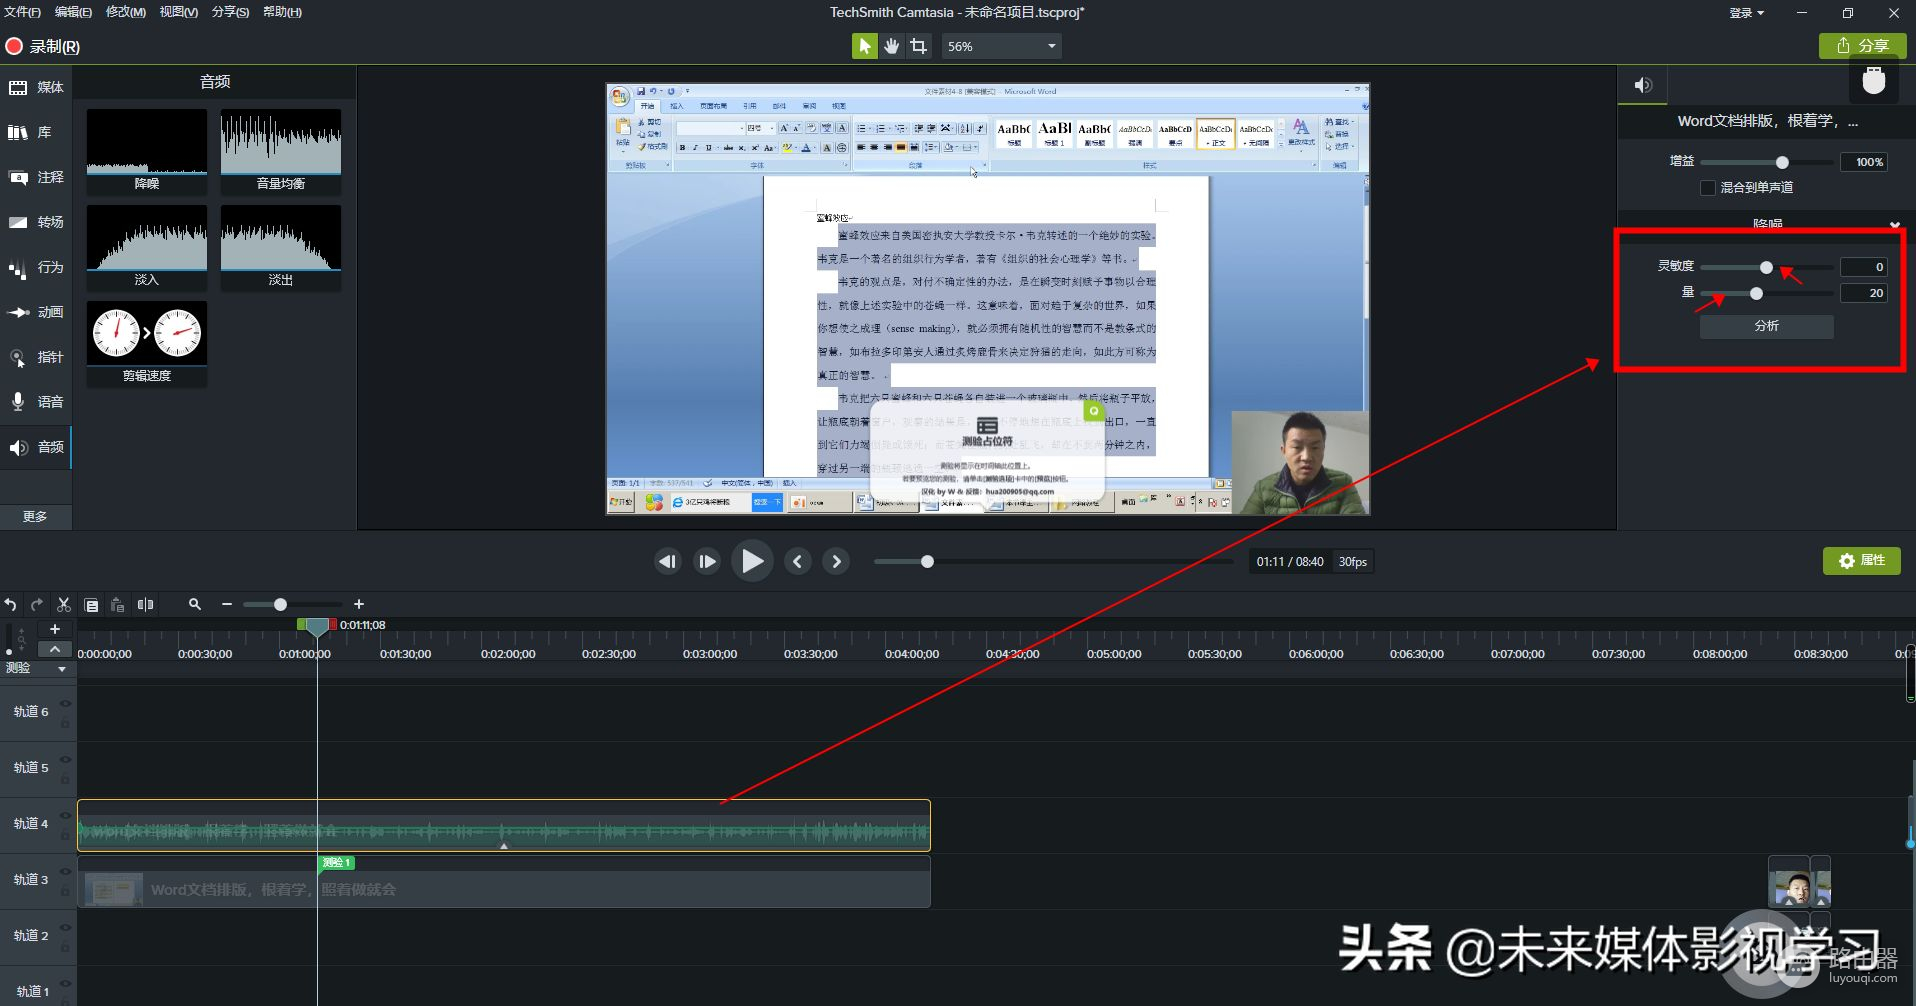The image size is (1916, 1006).
Task: Activate the pan hand tool
Action: [x=891, y=46]
